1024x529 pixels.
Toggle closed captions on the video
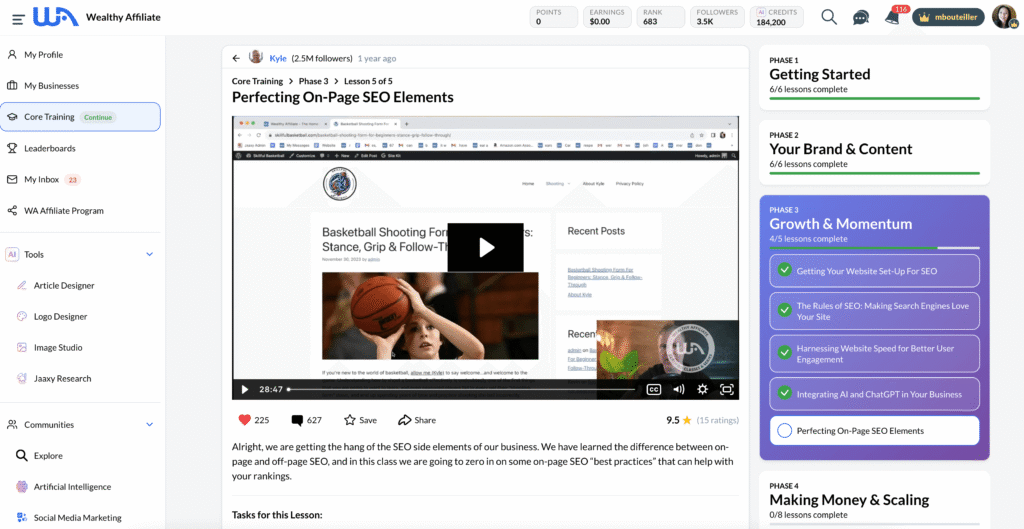(x=654, y=389)
